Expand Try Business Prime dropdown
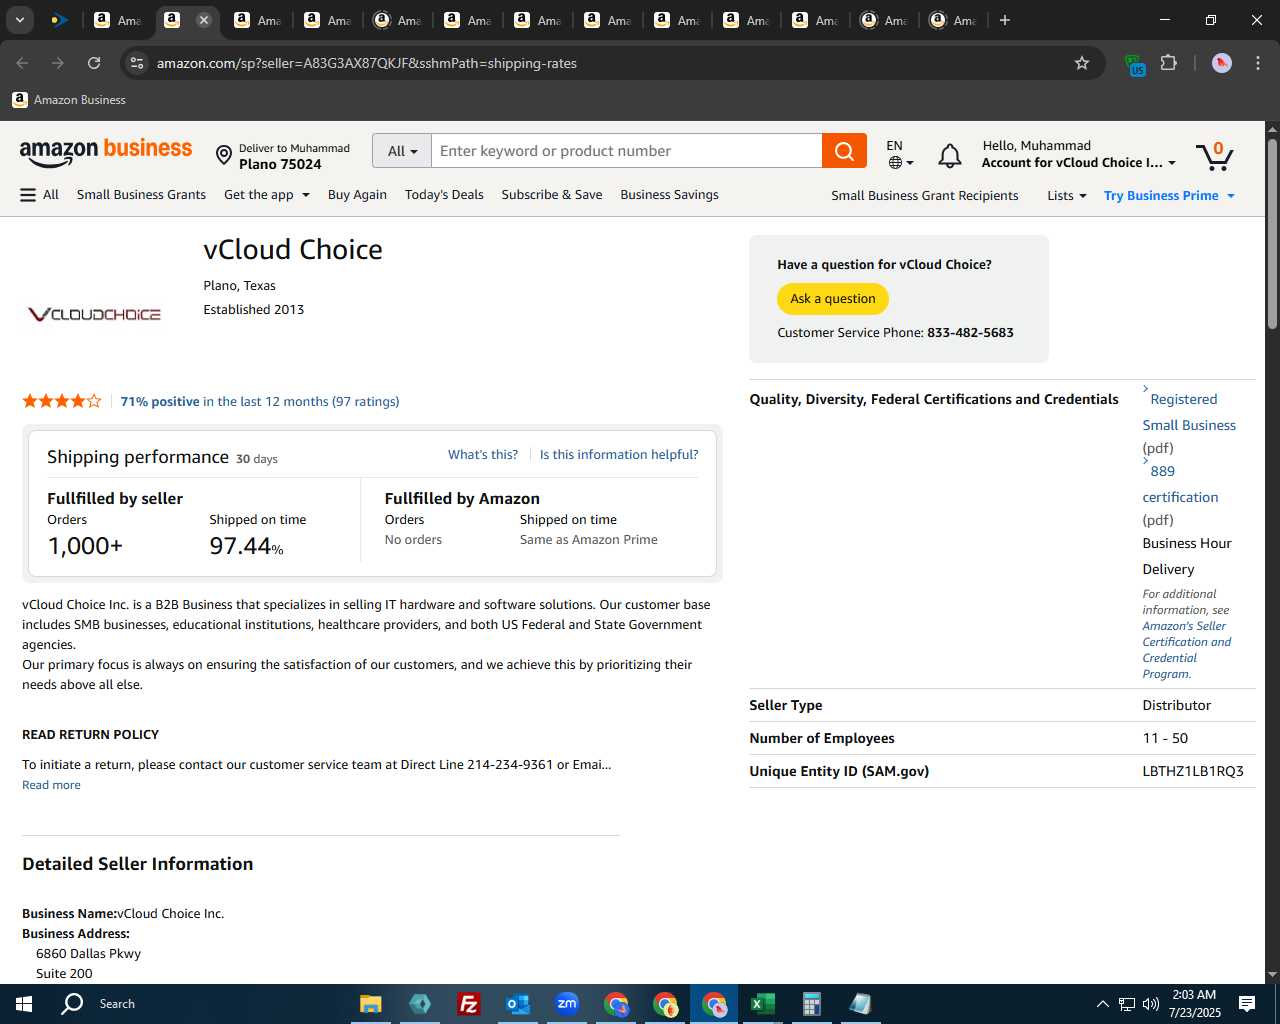The height and width of the screenshot is (1024, 1280). pyautogui.click(x=1170, y=196)
